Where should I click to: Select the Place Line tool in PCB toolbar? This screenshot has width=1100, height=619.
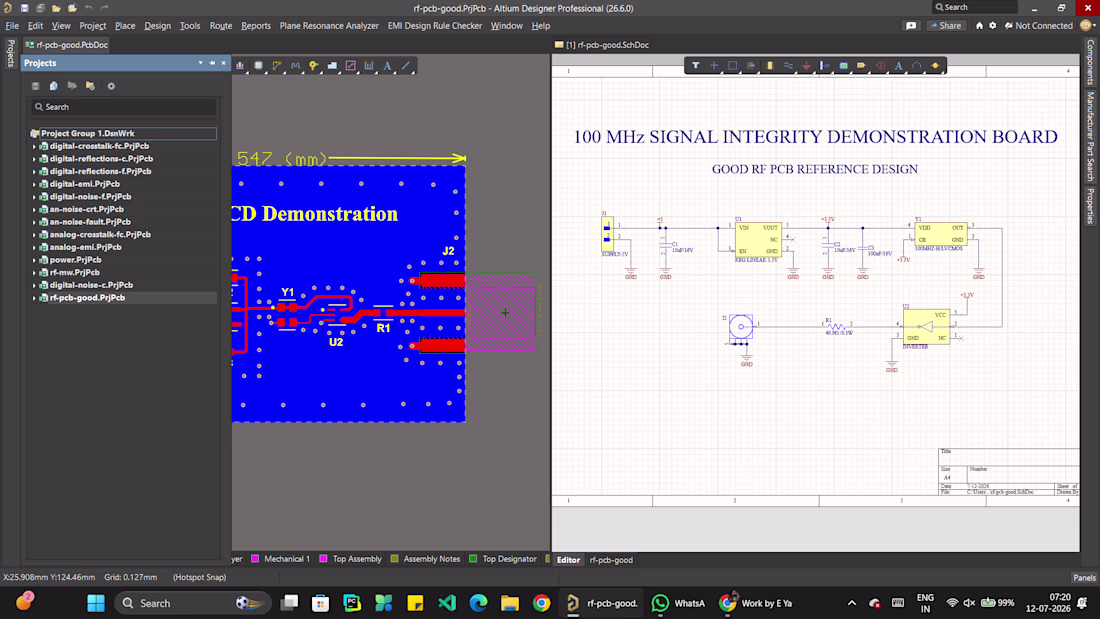click(x=405, y=65)
